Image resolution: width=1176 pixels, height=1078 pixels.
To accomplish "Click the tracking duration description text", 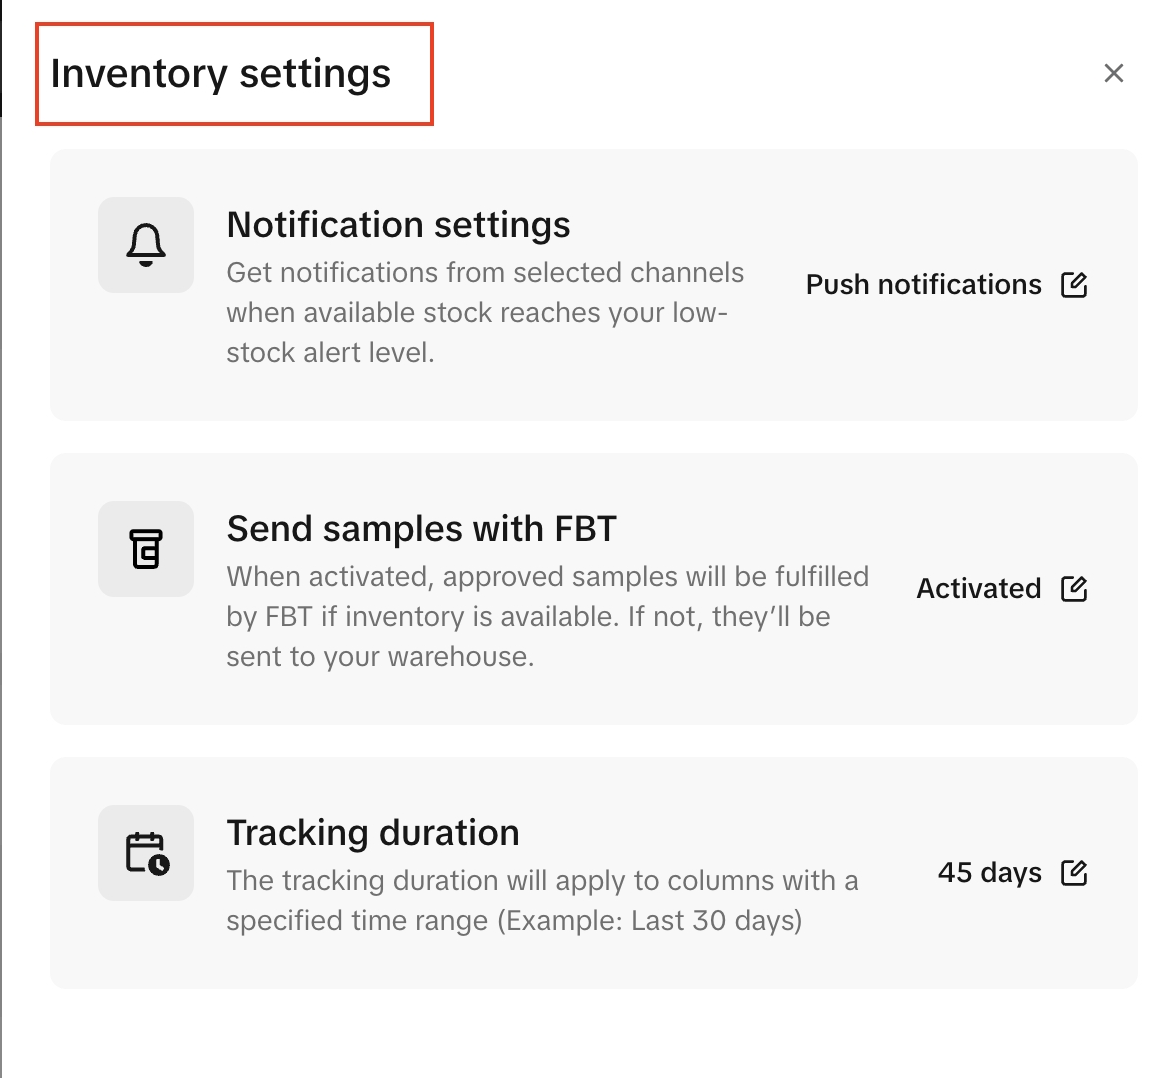I will click(x=541, y=900).
